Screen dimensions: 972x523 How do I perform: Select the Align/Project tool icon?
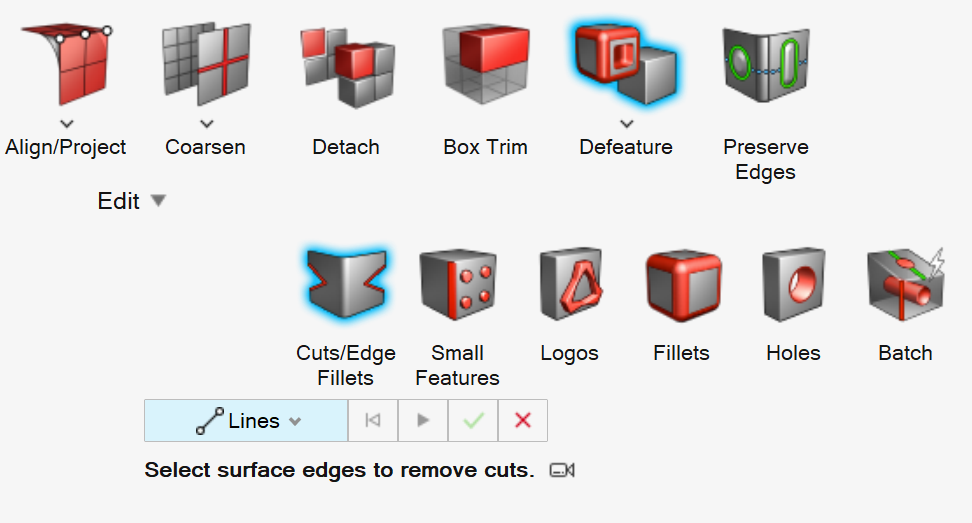[66, 64]
